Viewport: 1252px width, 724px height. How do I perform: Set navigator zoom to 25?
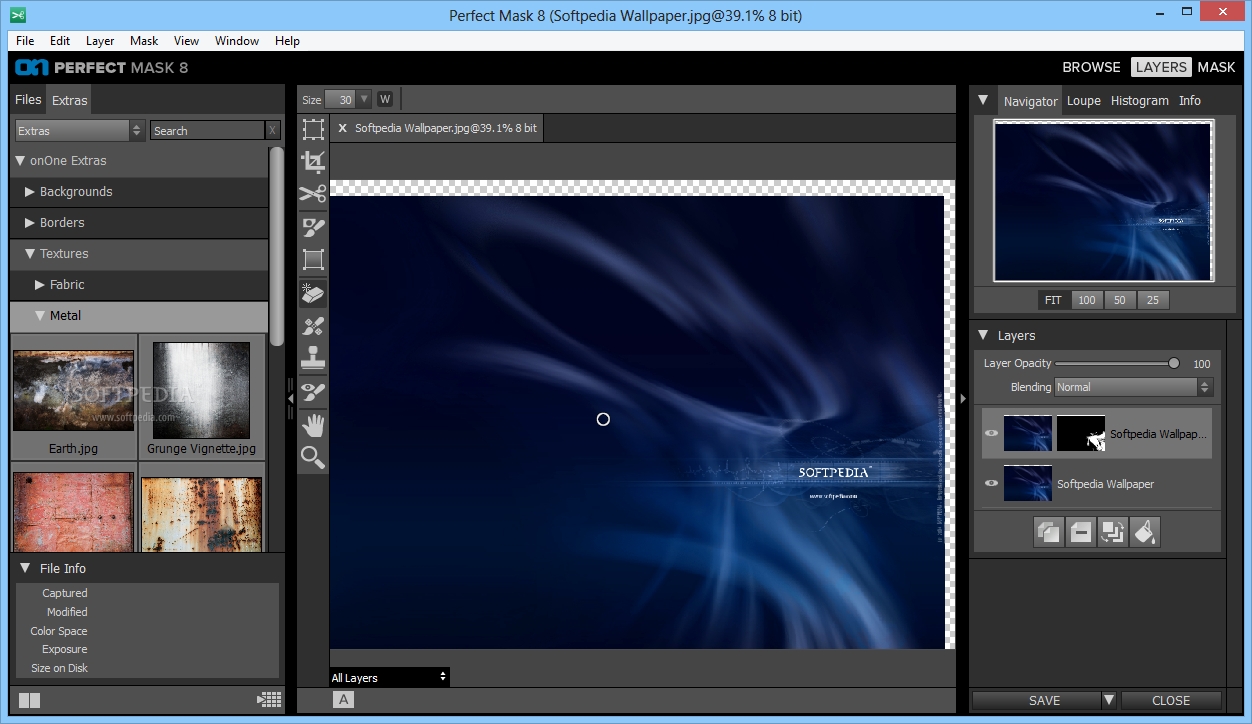[x=1153, y=300]
